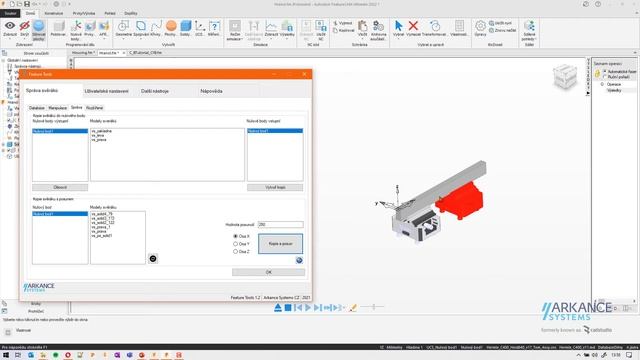Switch to Uživatelská nastavení tab
Viewport: 640px width, 360px height.
(x=106, y=91)
